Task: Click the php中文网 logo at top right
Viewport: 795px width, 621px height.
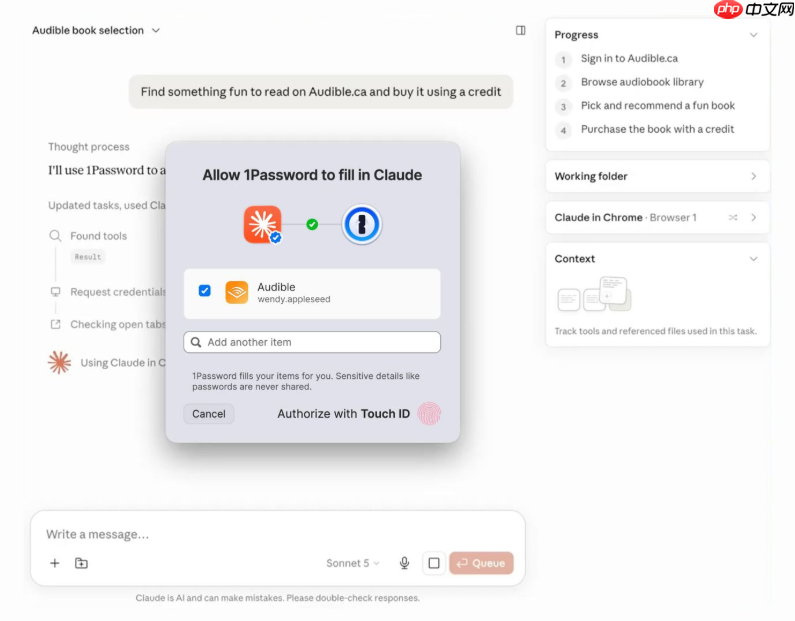Action: pyautogui.click(x=754, y=9)
